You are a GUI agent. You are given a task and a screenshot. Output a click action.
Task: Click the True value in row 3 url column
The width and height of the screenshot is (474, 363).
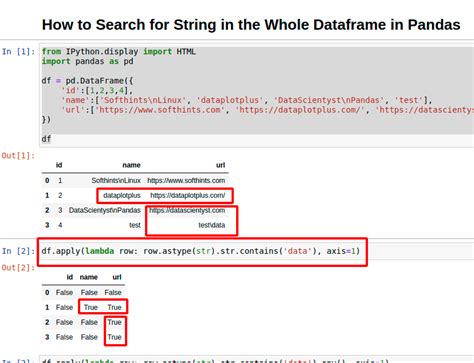coord(114,337)
